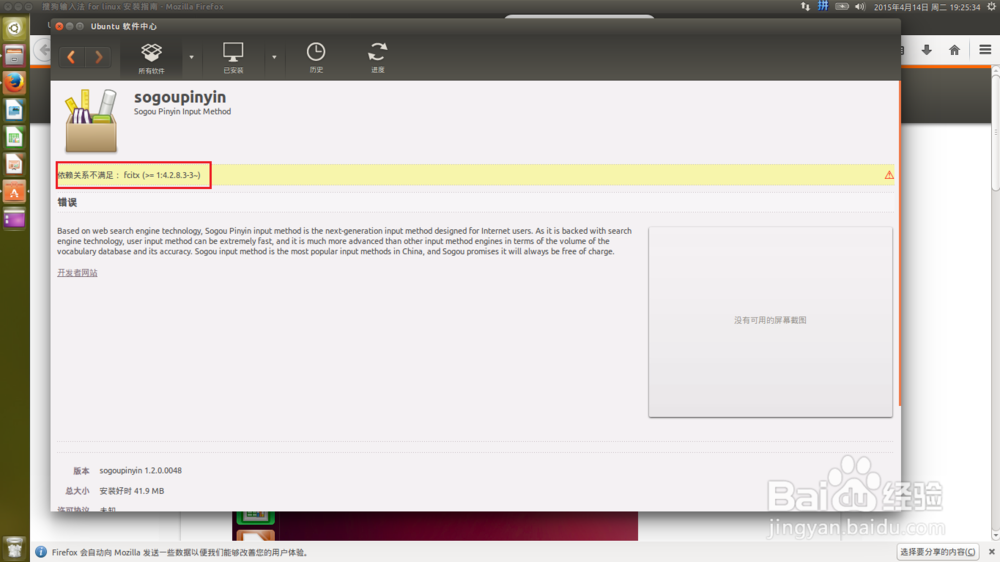
Task: Open the input method keyboard indicator
Action: pyautogui.click(x=823, y=6)
